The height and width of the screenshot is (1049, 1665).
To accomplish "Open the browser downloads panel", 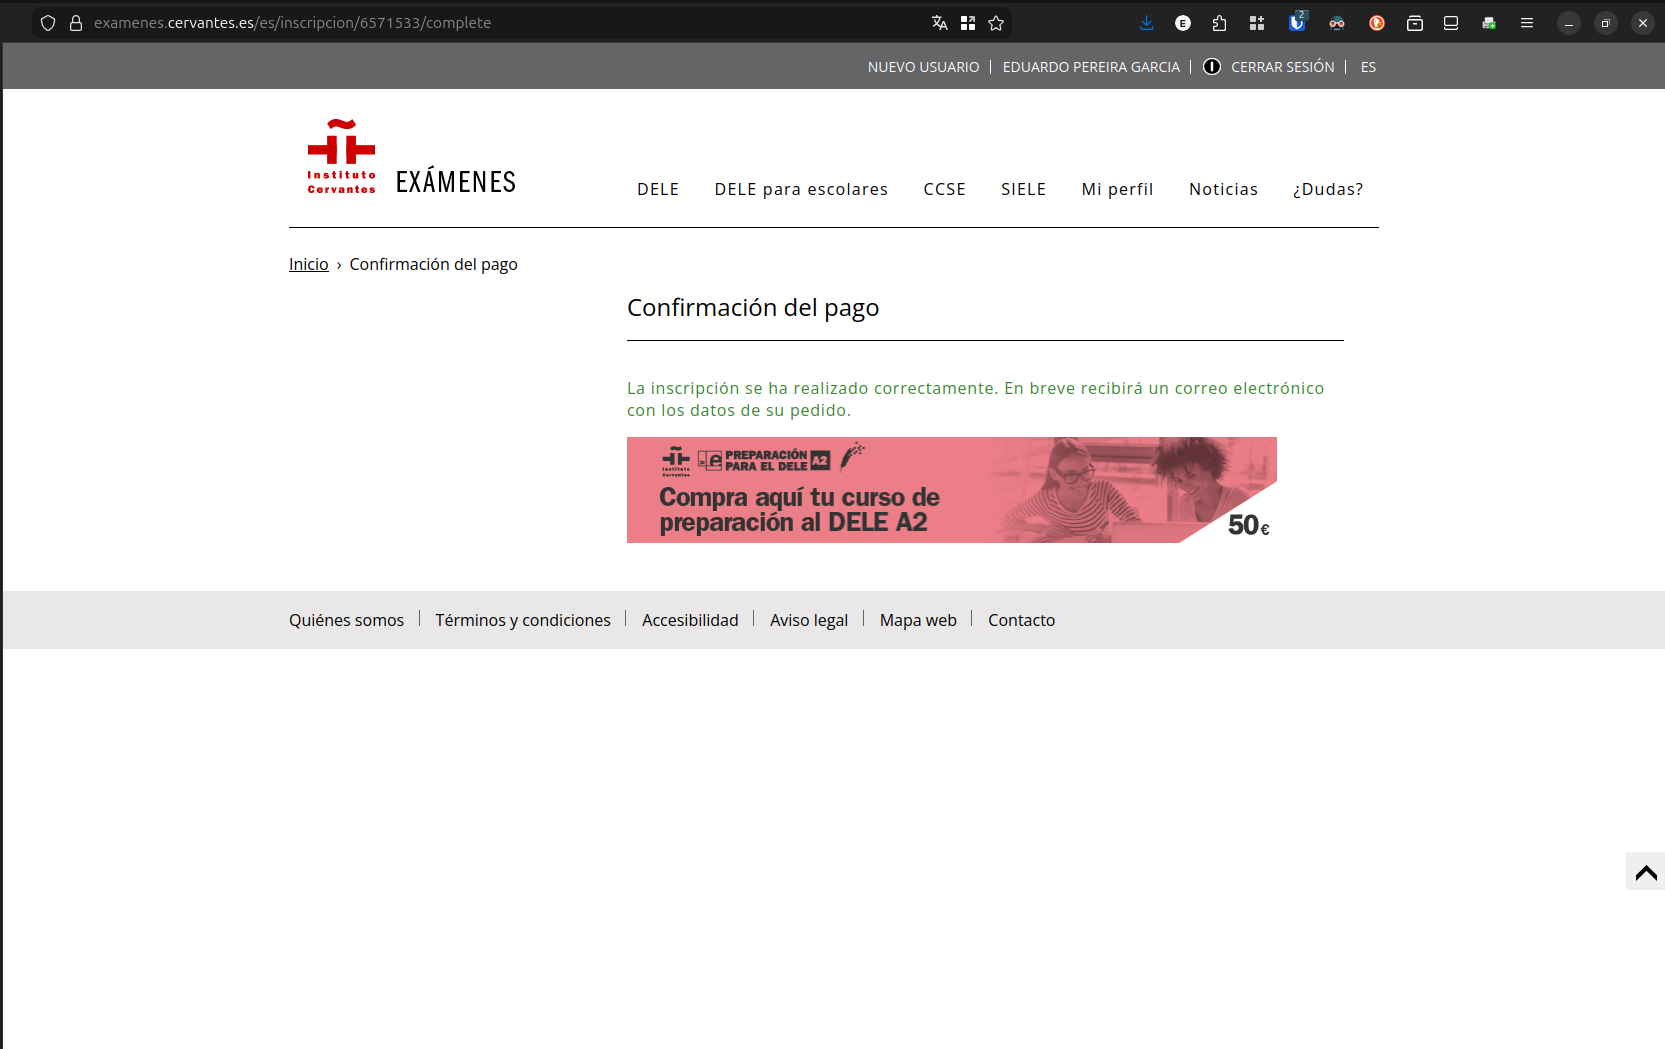I will pyautogui.click(x=1146, y=23).
